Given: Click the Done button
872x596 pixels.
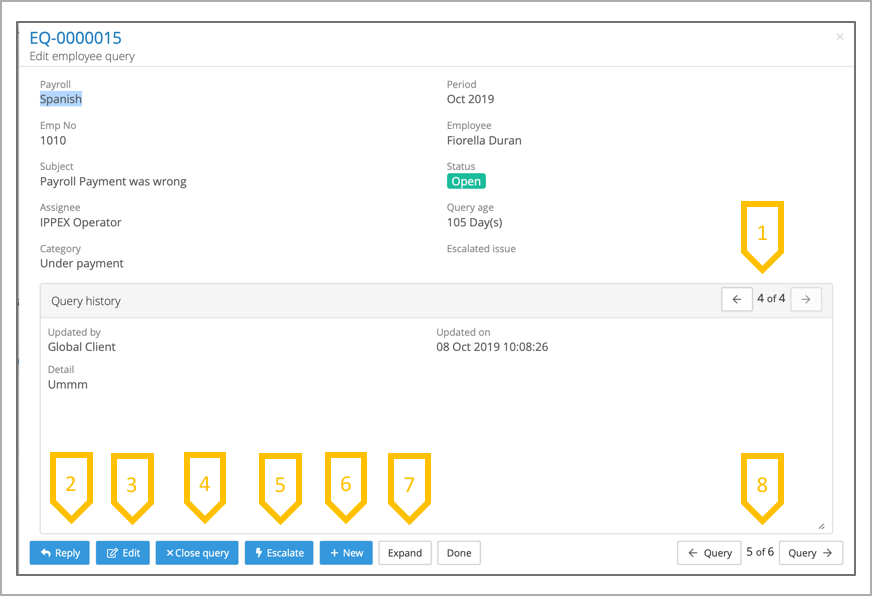Looking at the screenshot, I should click(x=459, y=553).
